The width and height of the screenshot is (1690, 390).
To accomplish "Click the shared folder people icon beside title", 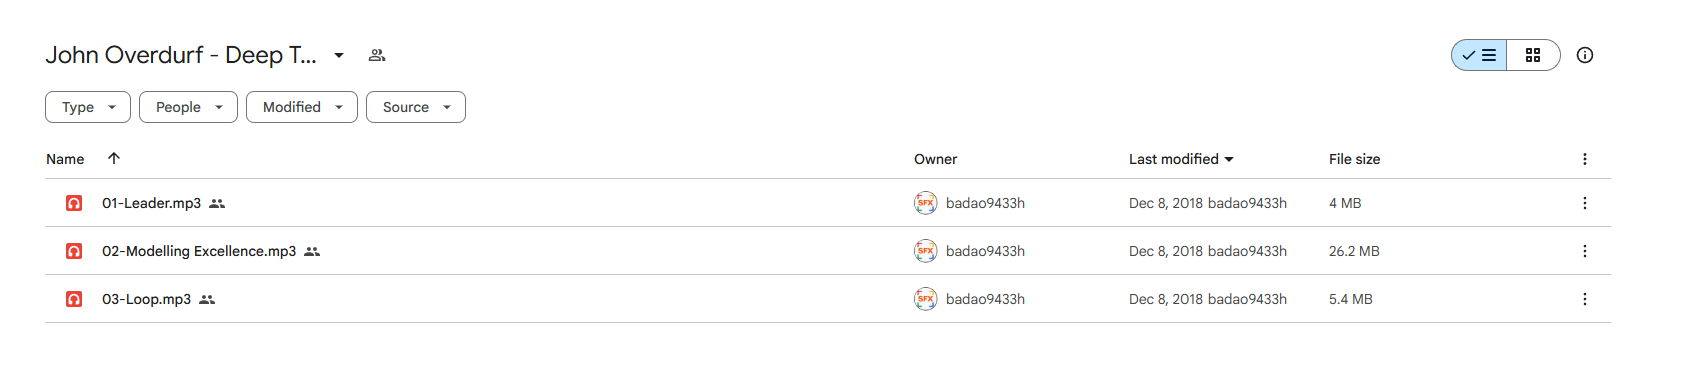I will [x=377, y=55].
